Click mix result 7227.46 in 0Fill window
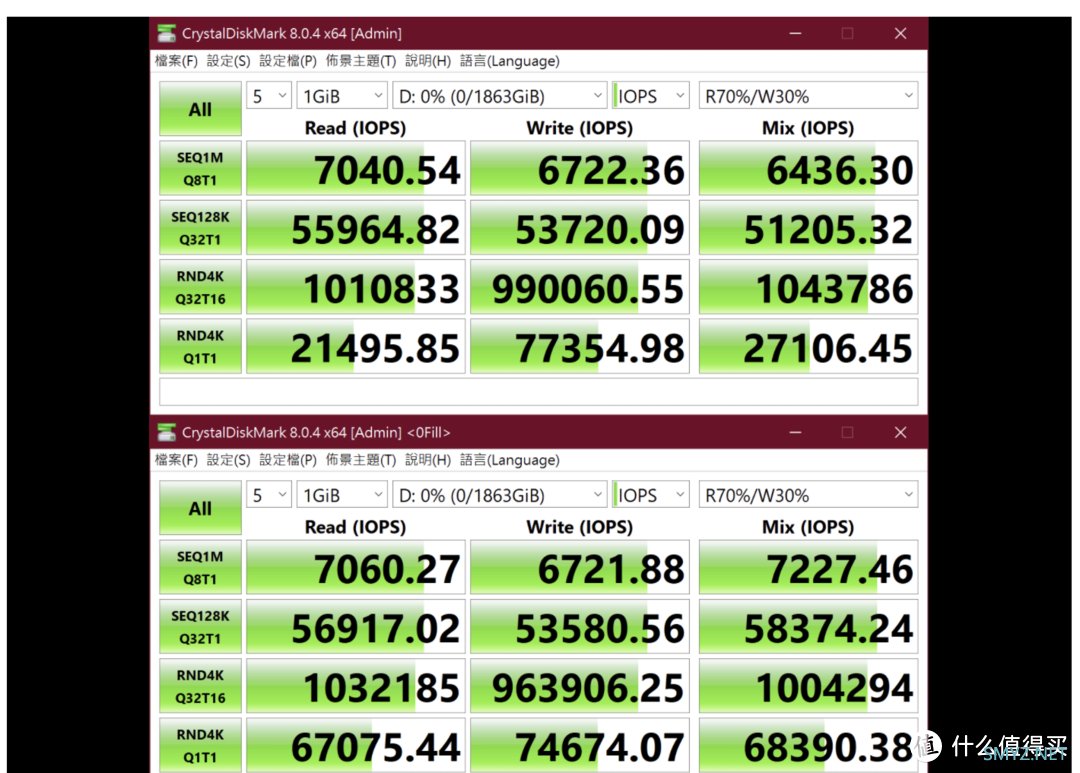The image size is (1080, 773). tap(809, 567)
